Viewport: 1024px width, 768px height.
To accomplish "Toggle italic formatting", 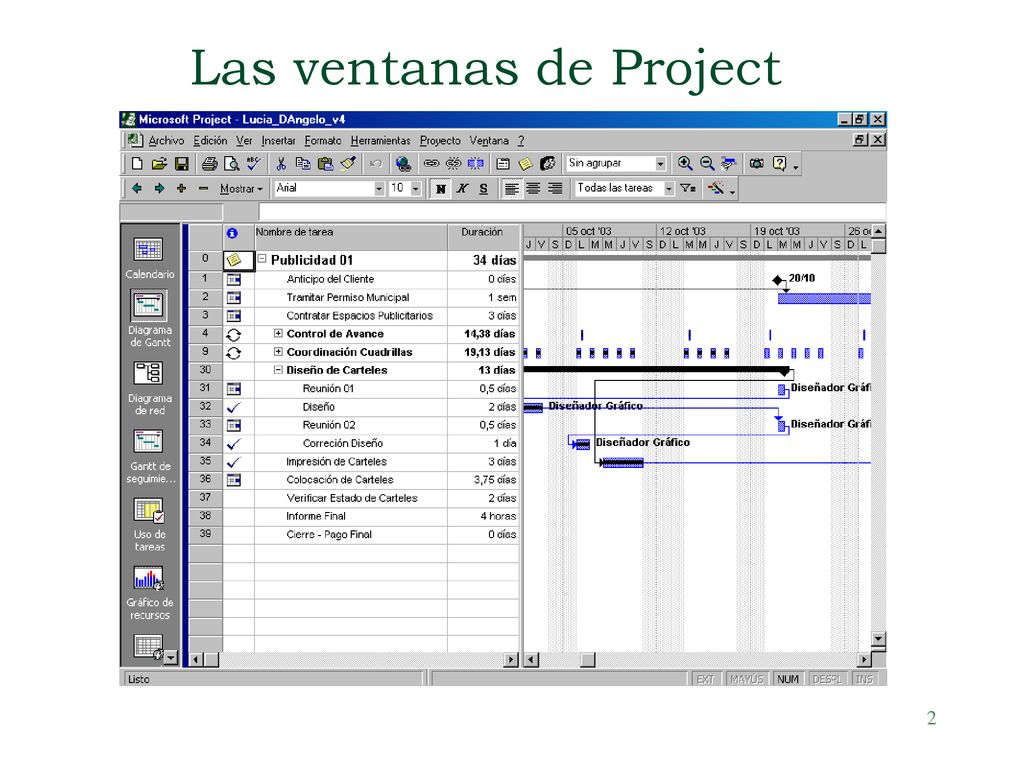I will pyautogui.click(x=462, y=189).
